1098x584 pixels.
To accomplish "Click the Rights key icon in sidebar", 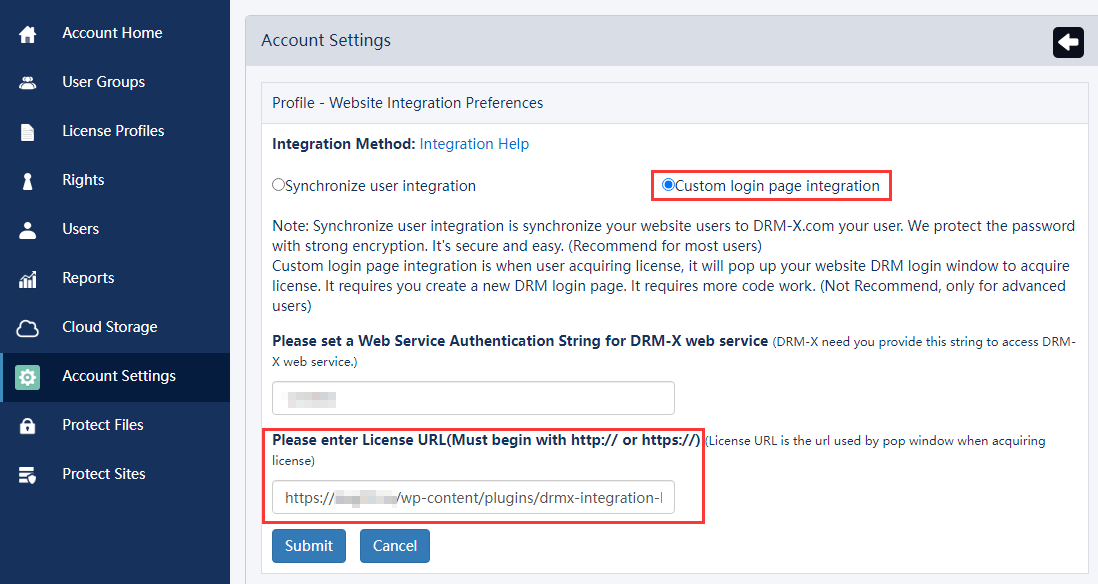I will [x=26, y=179].
